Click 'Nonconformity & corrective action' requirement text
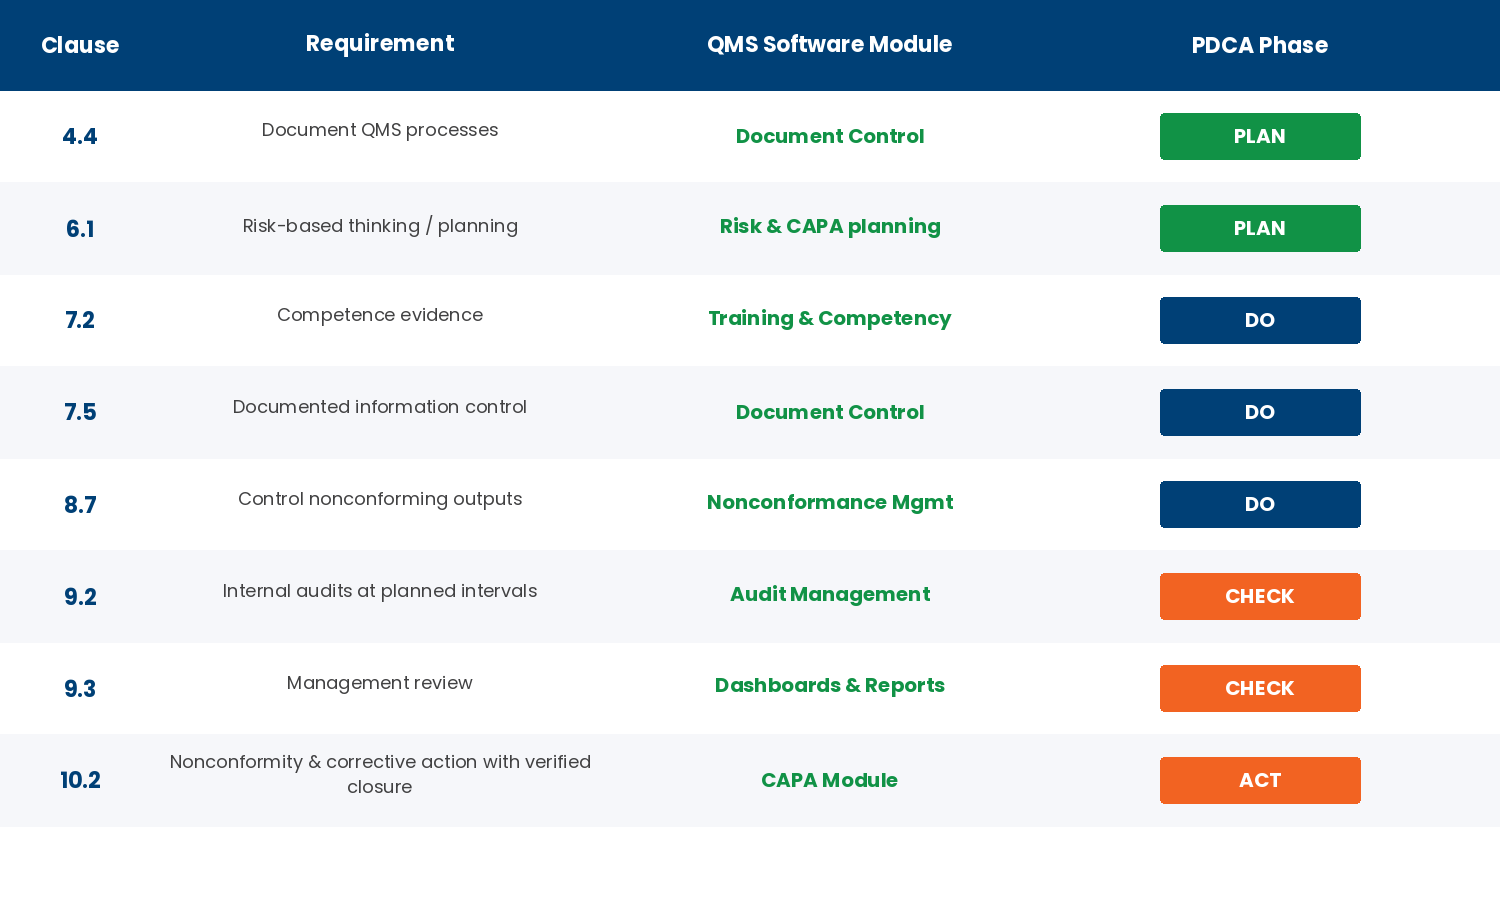This screenshot has height=906, width=1500. (380, 774)
